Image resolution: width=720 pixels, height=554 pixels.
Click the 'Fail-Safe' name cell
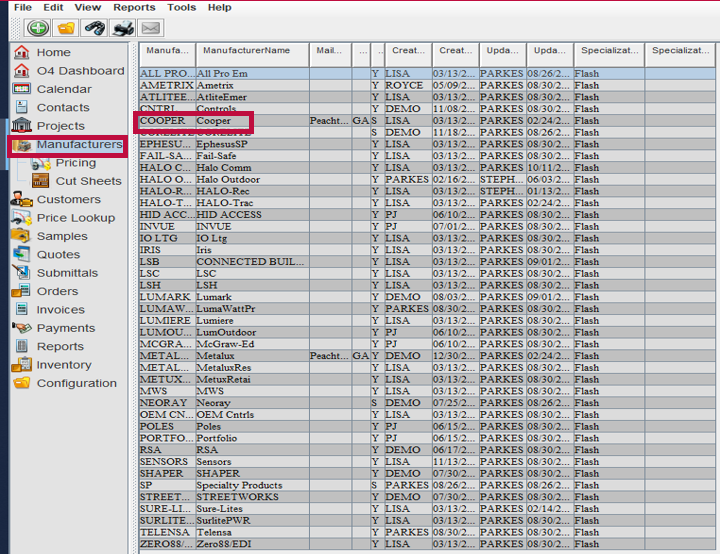point(253,156)
